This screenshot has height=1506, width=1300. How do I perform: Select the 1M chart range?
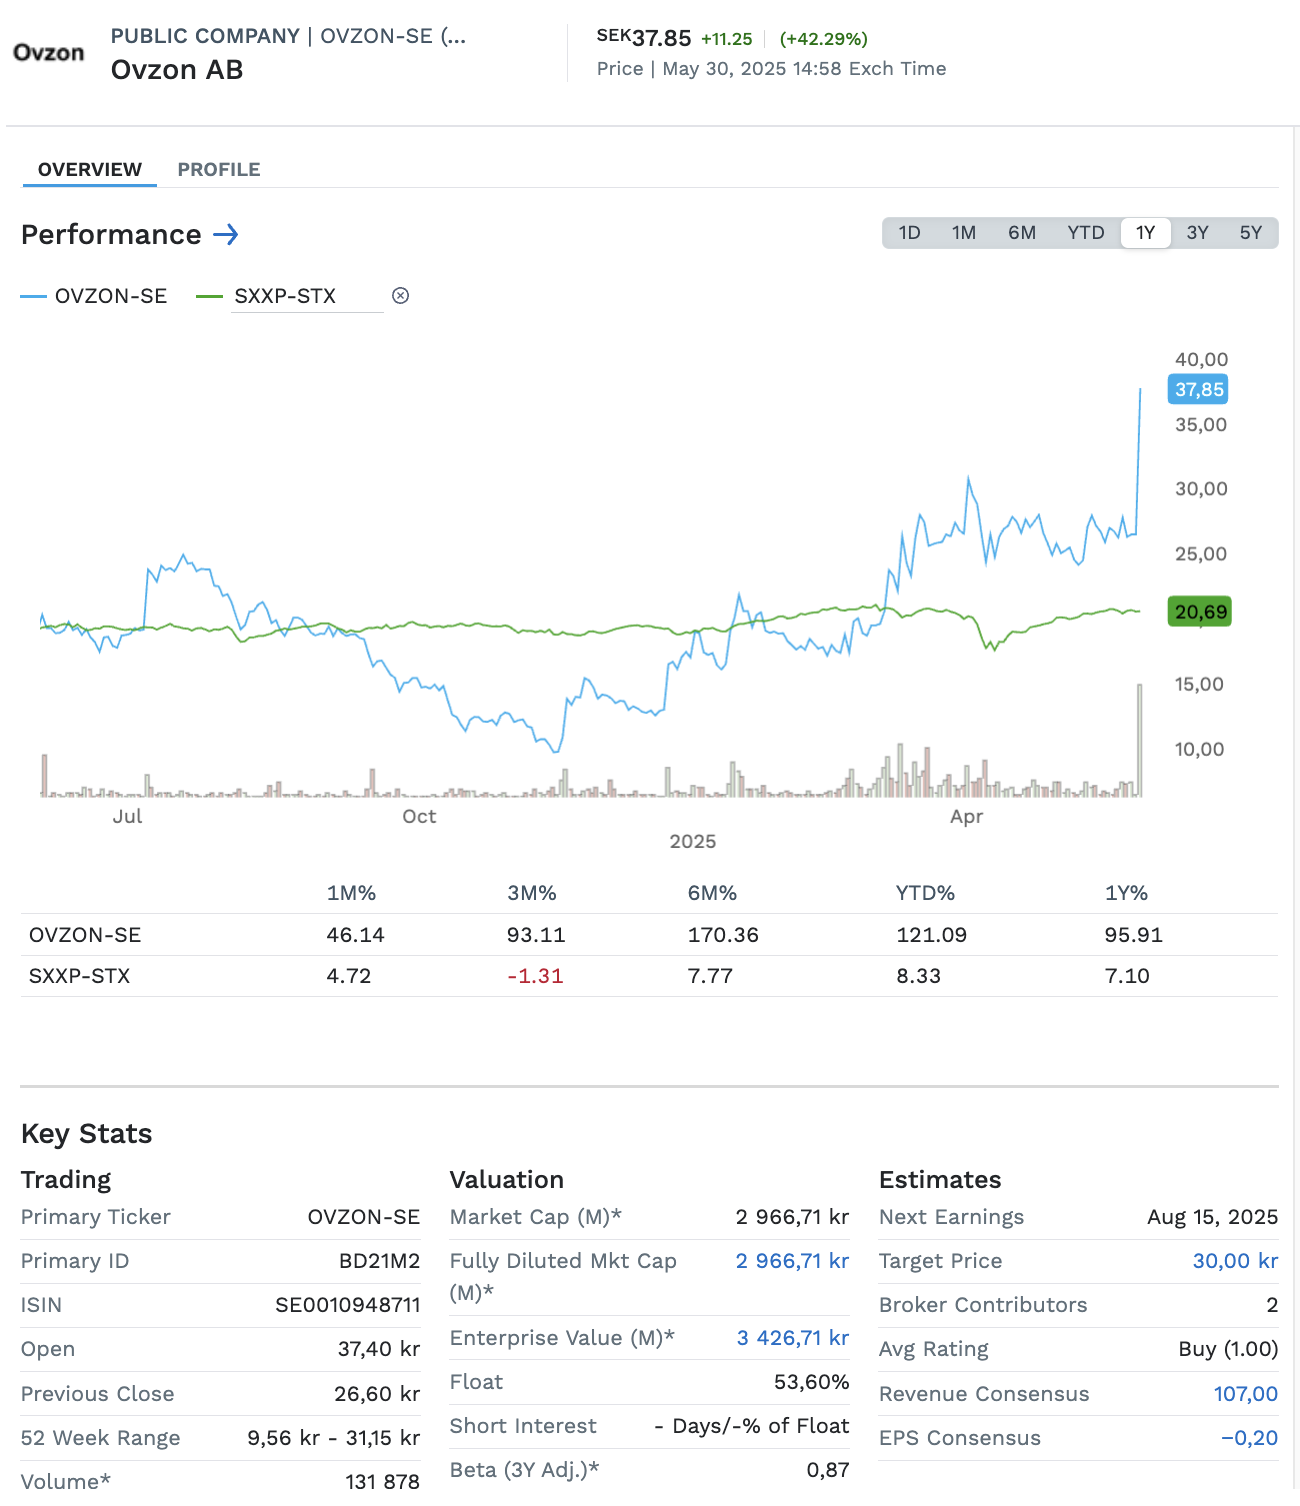(x=964, y=233)
